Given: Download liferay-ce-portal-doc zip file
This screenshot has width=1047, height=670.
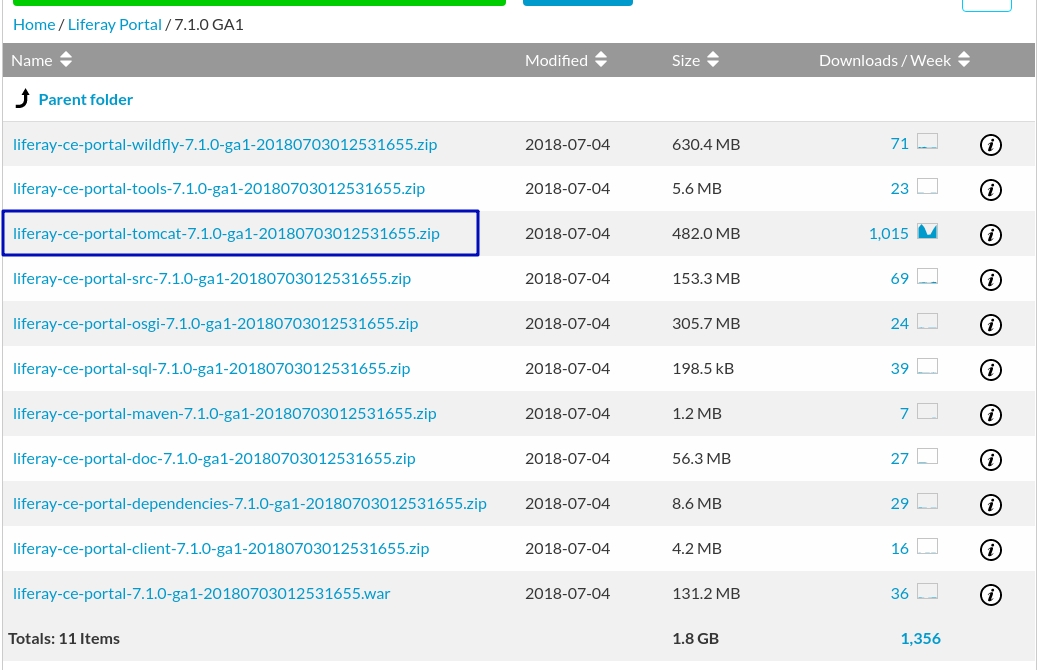Looking at the screenshot, I should [x=214, y=459].
